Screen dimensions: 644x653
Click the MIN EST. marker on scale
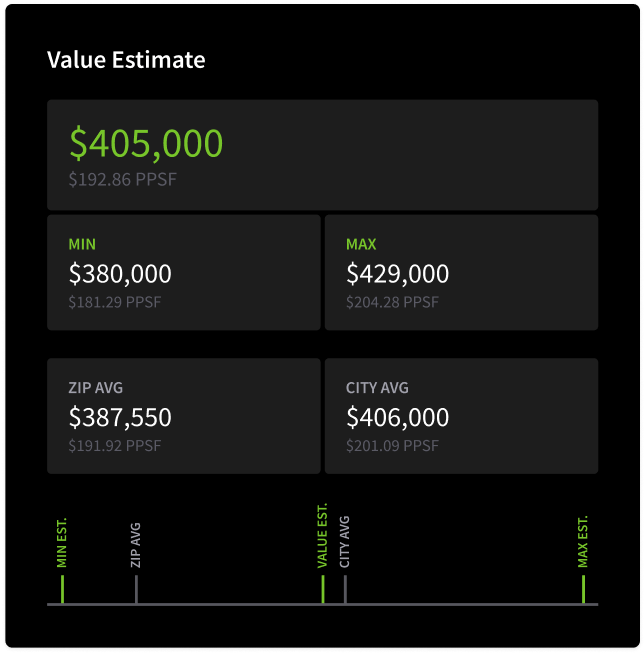62,560
